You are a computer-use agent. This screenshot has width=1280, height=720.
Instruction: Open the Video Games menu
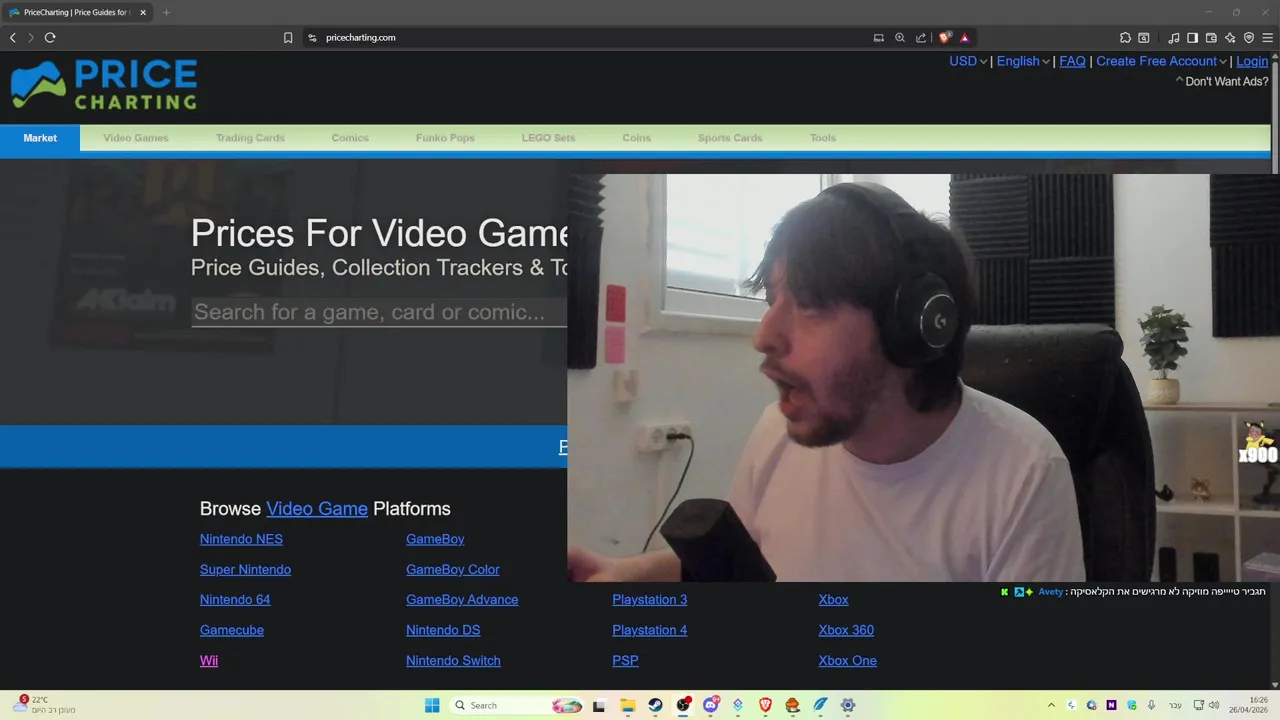136,138
